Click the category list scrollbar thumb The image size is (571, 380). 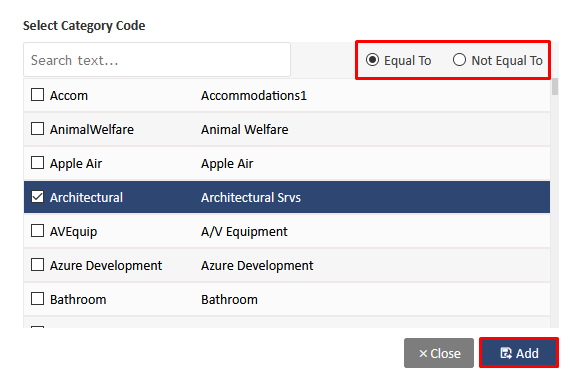(x=555, y=87)
